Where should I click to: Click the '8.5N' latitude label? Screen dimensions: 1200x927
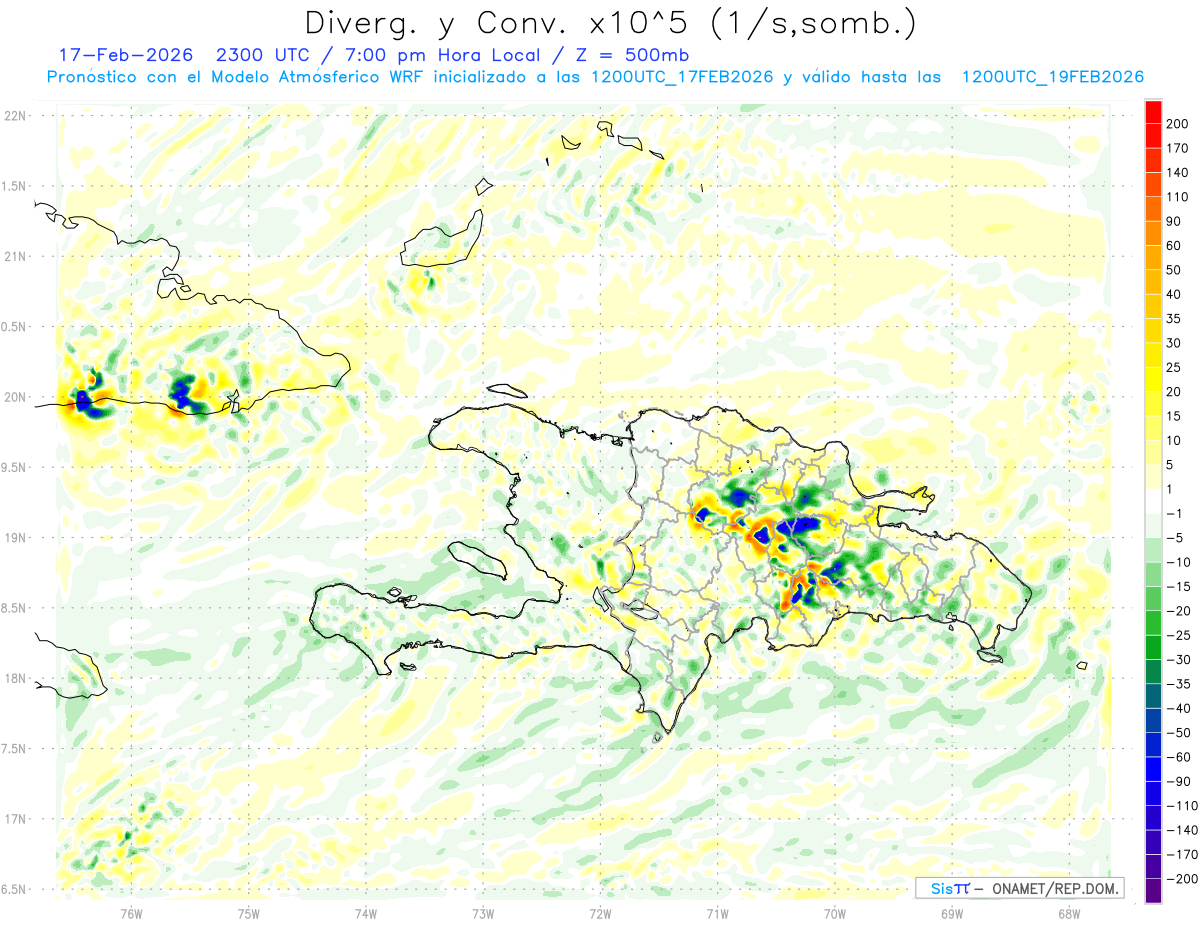[x=14, y=608]
